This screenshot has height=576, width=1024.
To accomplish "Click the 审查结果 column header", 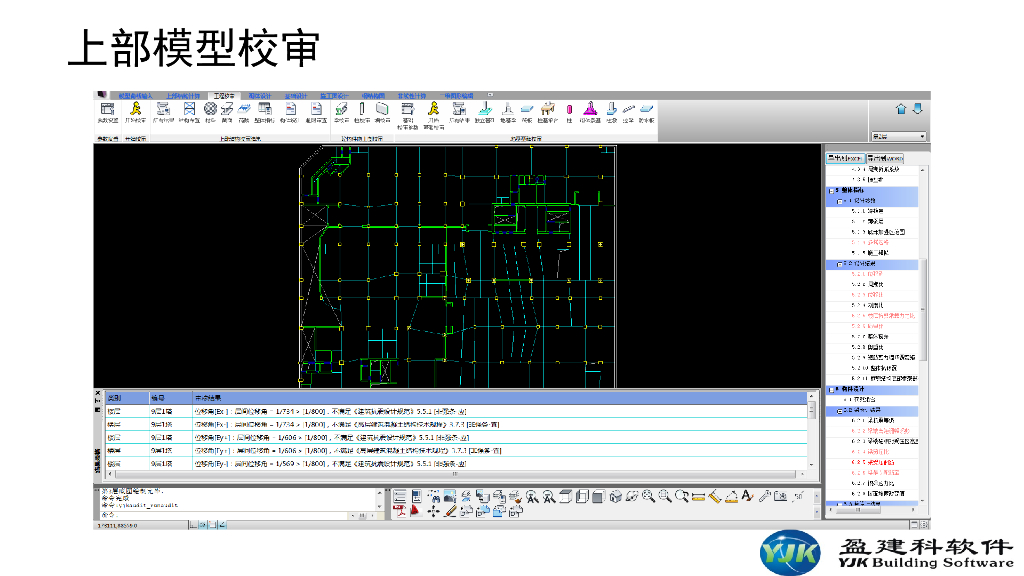I will (208, 397).
